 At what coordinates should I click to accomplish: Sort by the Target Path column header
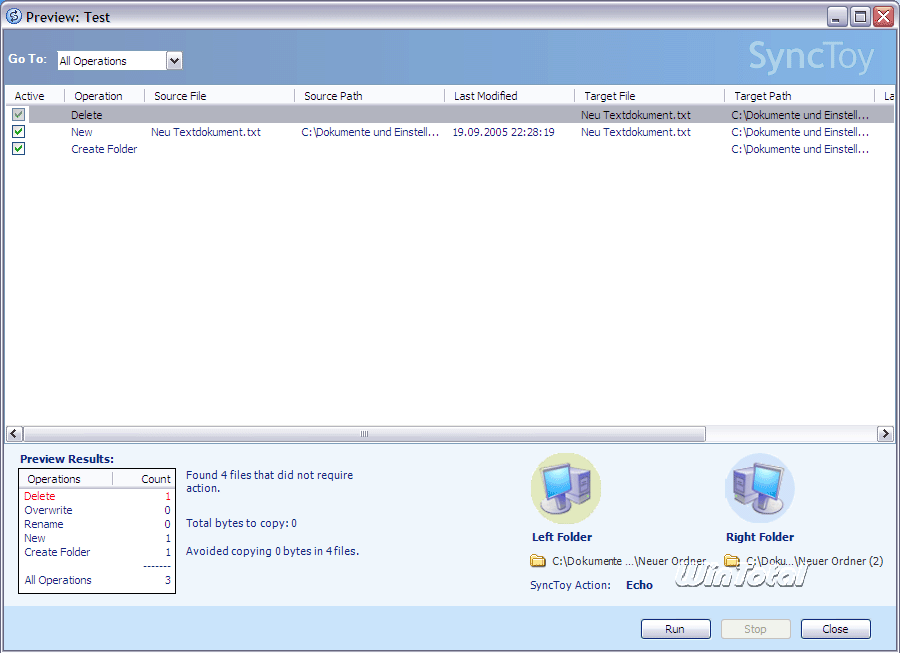[799, 96]
